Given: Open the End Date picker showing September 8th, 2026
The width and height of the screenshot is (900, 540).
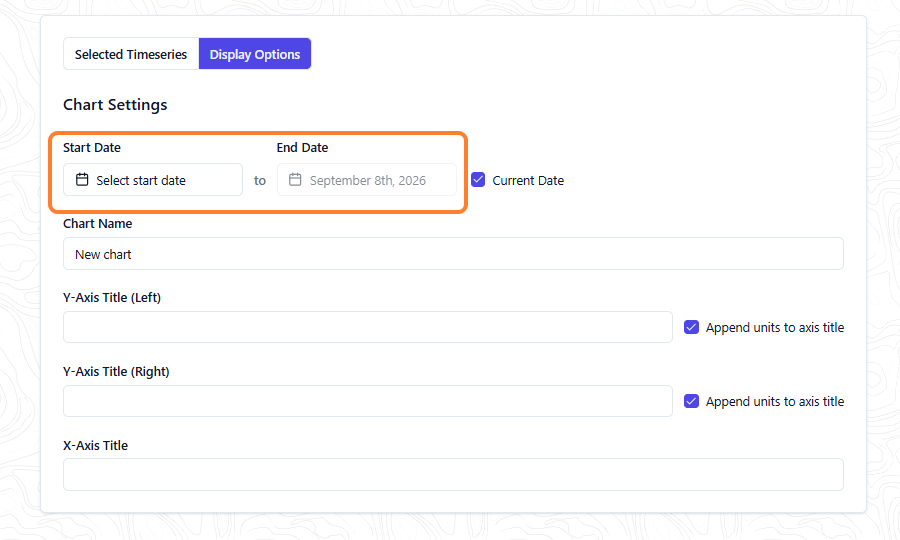Looking at the screenshot, I should 367,180.
